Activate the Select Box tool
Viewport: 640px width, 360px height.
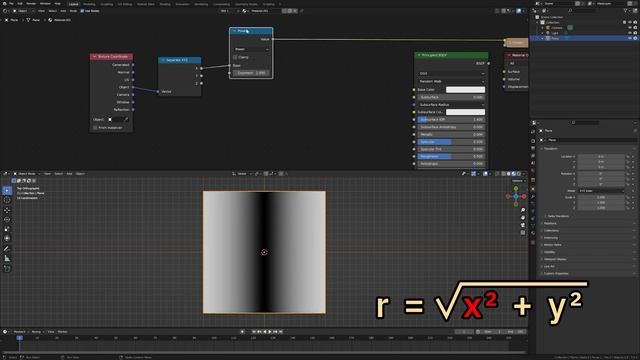[7, 190]
